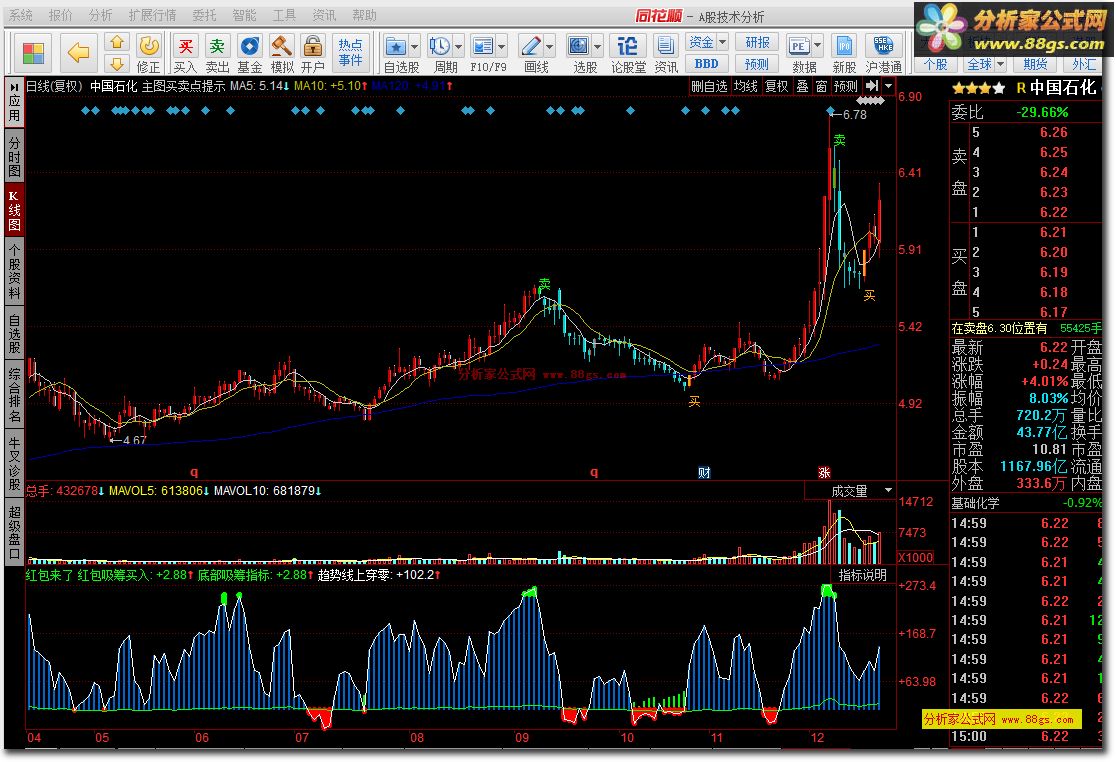Open 指标说明 indicator description
Image resolution: width=1116 pixels, height=762 pixels.
(x=863, y=575)
